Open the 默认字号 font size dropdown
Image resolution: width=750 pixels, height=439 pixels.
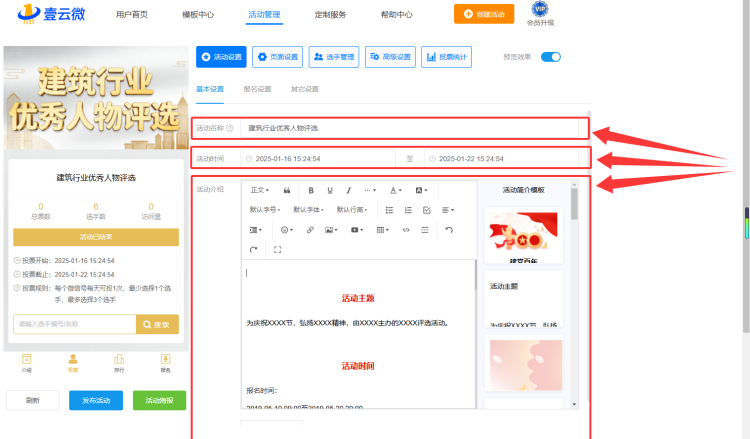(265, 210)
